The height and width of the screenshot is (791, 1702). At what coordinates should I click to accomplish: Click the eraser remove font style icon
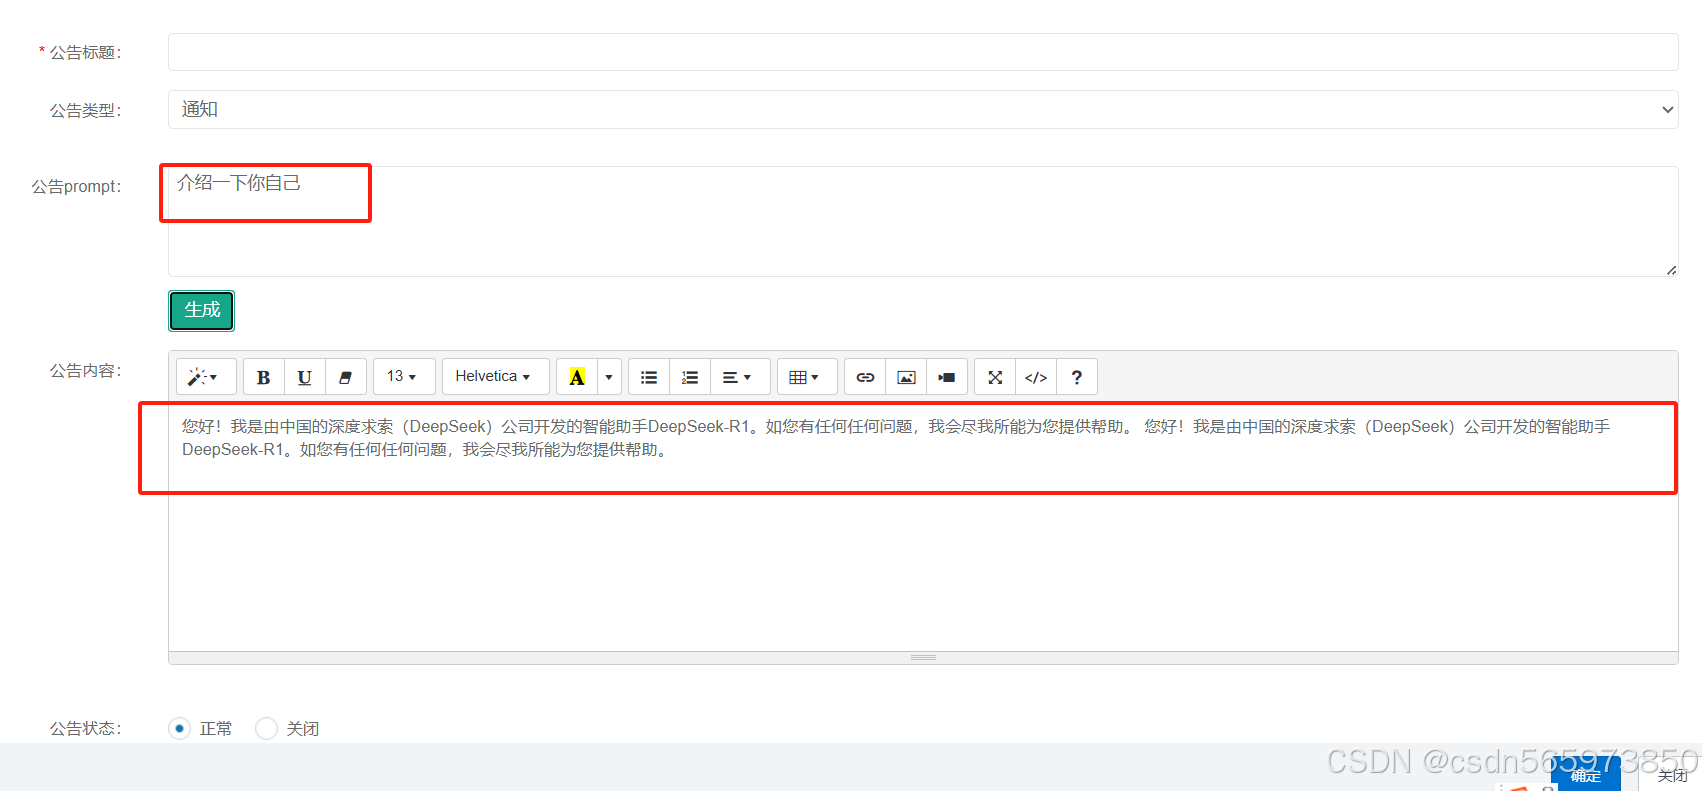click(346, 377)
